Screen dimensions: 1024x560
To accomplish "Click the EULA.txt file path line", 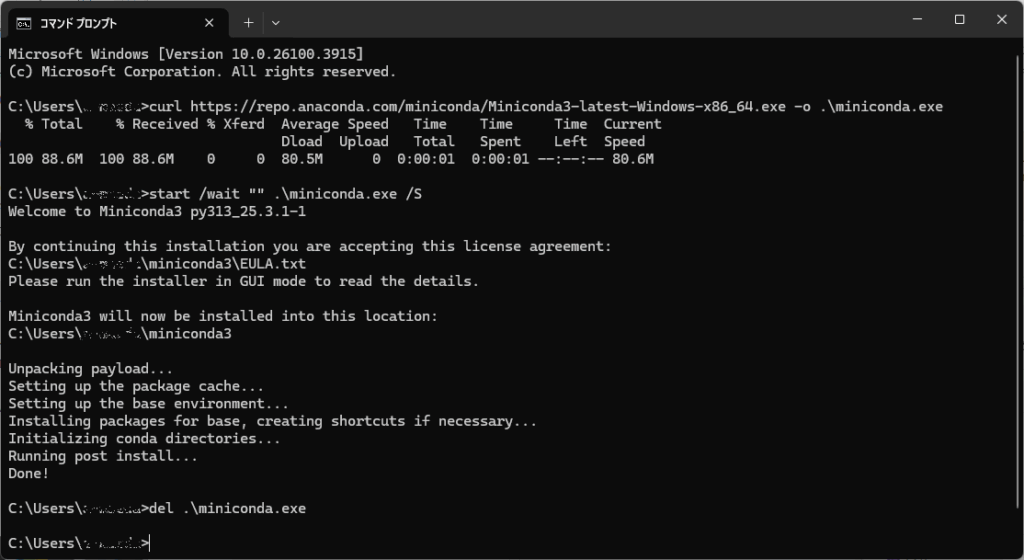I will [x=157, y=264].
